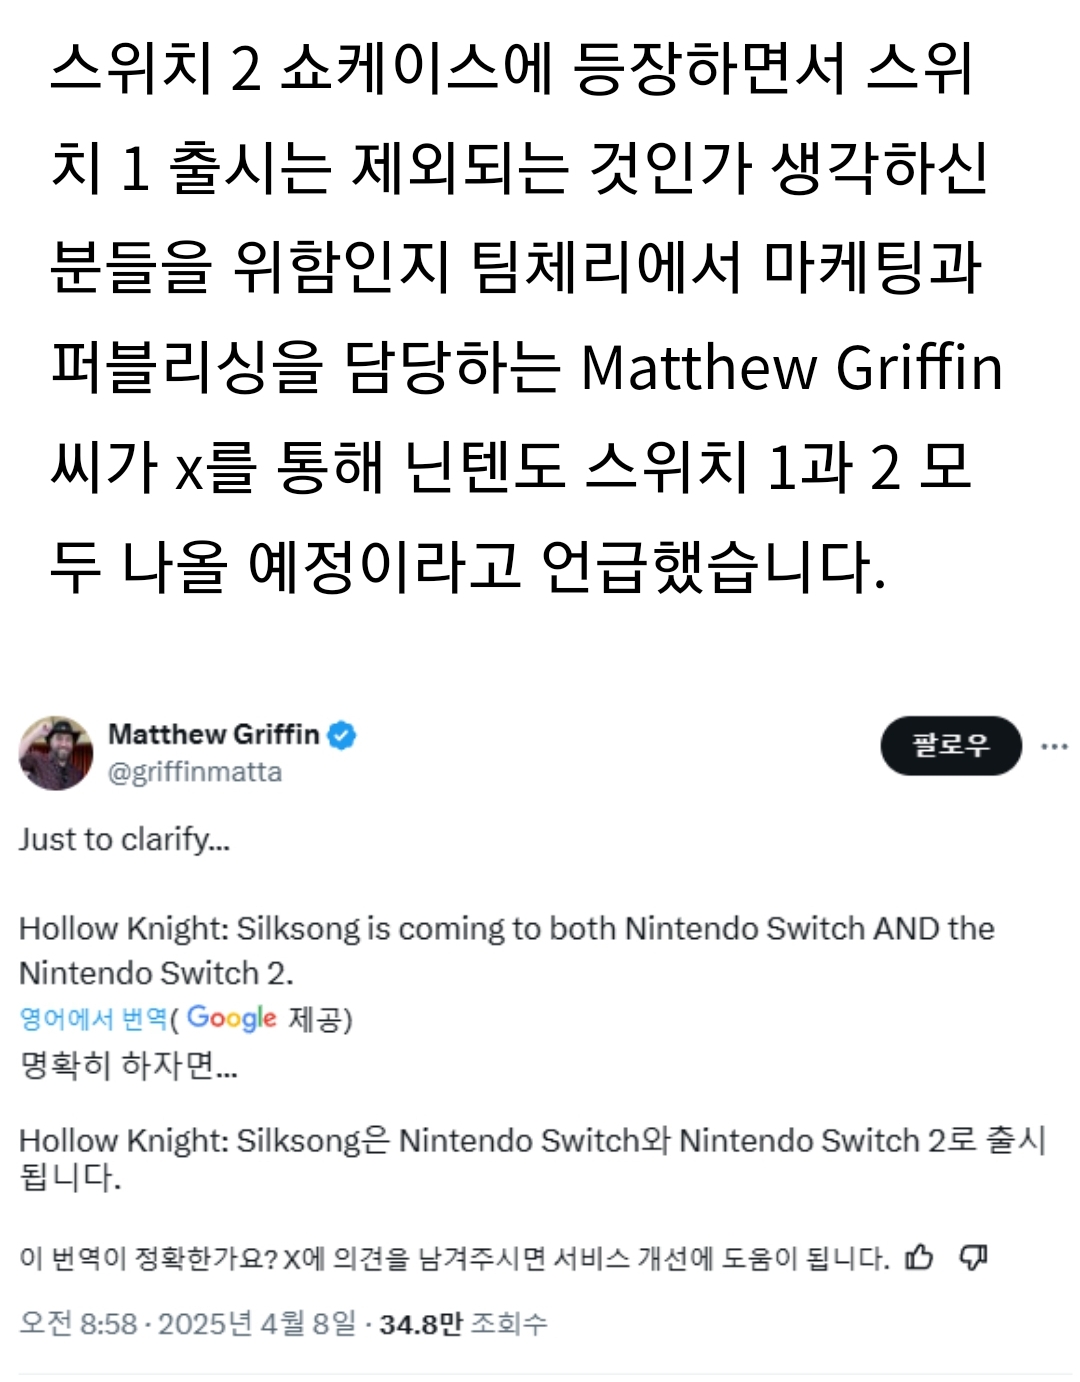Open Matthew Griffin's profile avatar
The image size is (1080, 1382).
pos(56,753)
